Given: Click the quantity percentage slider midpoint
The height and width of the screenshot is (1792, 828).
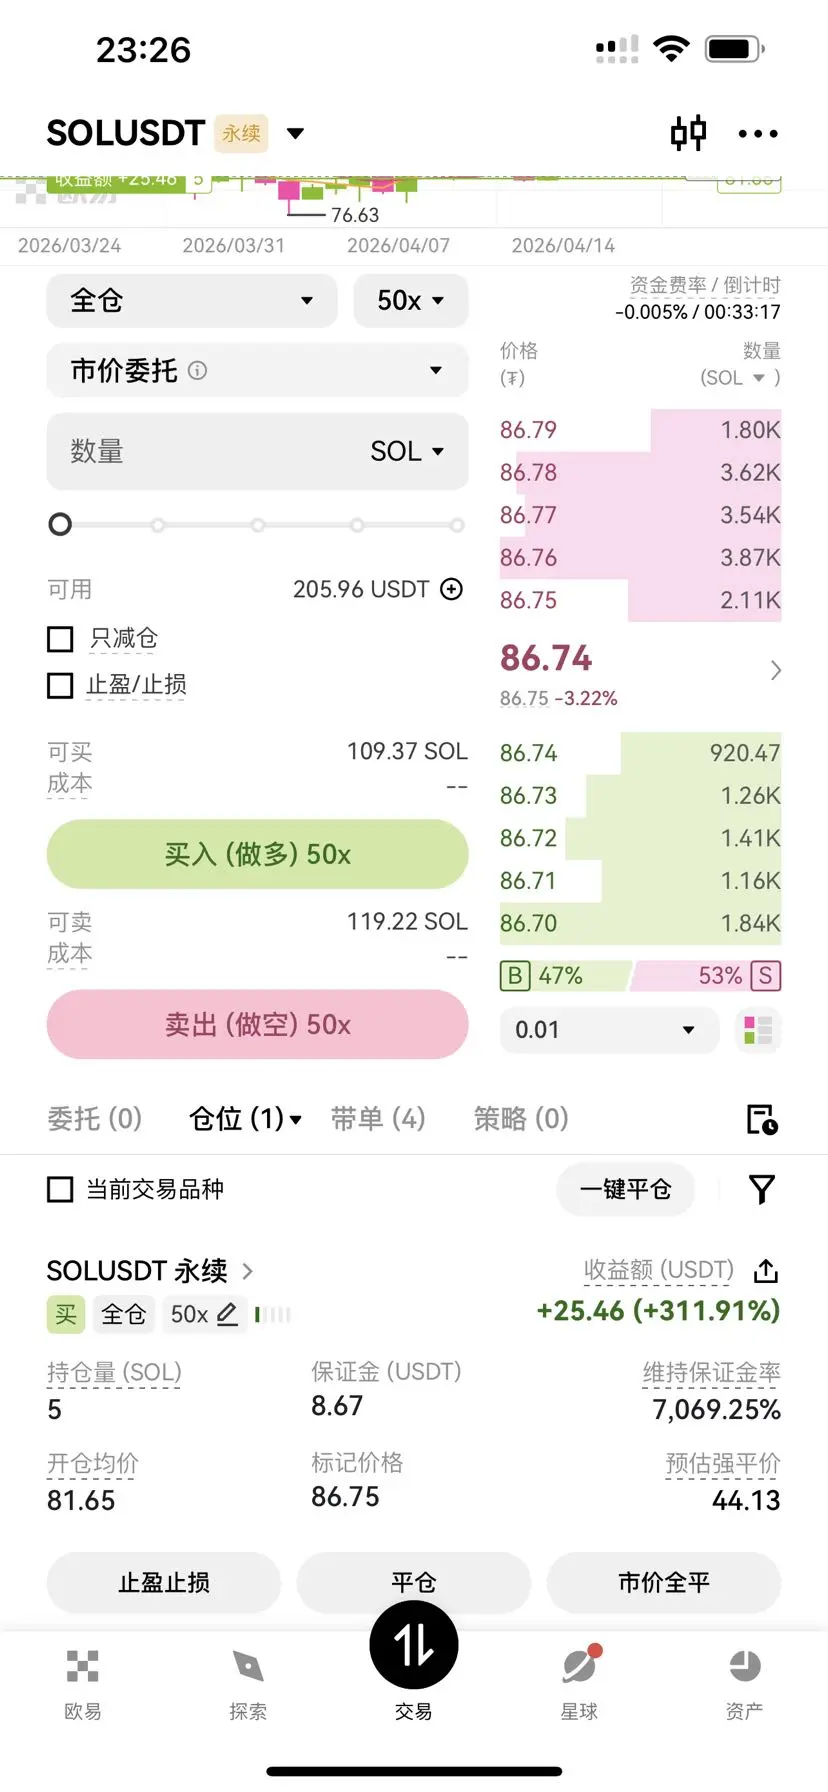Looking at the screenshot, I should tap(258, 525).
